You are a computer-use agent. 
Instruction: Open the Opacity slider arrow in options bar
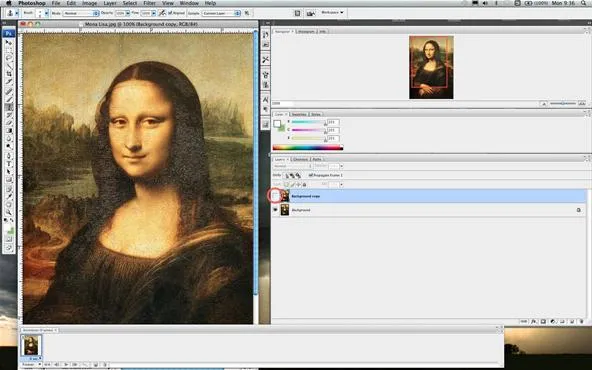click(x=128, y=13)
